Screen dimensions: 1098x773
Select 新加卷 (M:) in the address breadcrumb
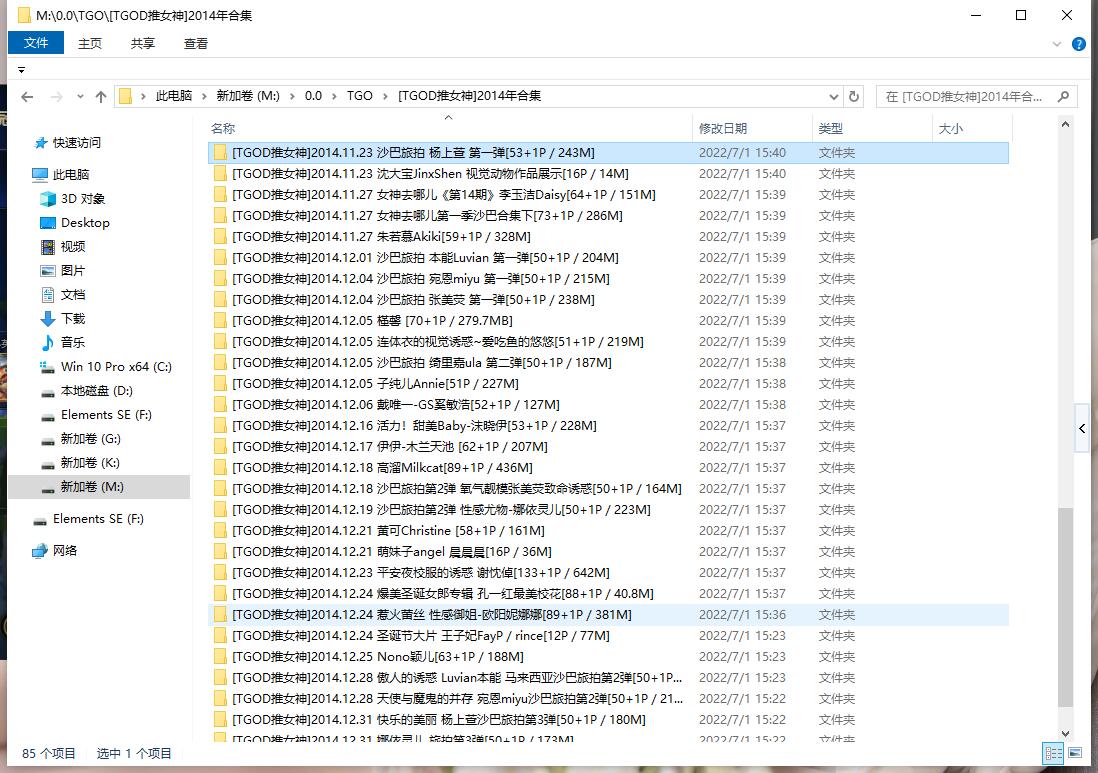(x=248, y=96)
